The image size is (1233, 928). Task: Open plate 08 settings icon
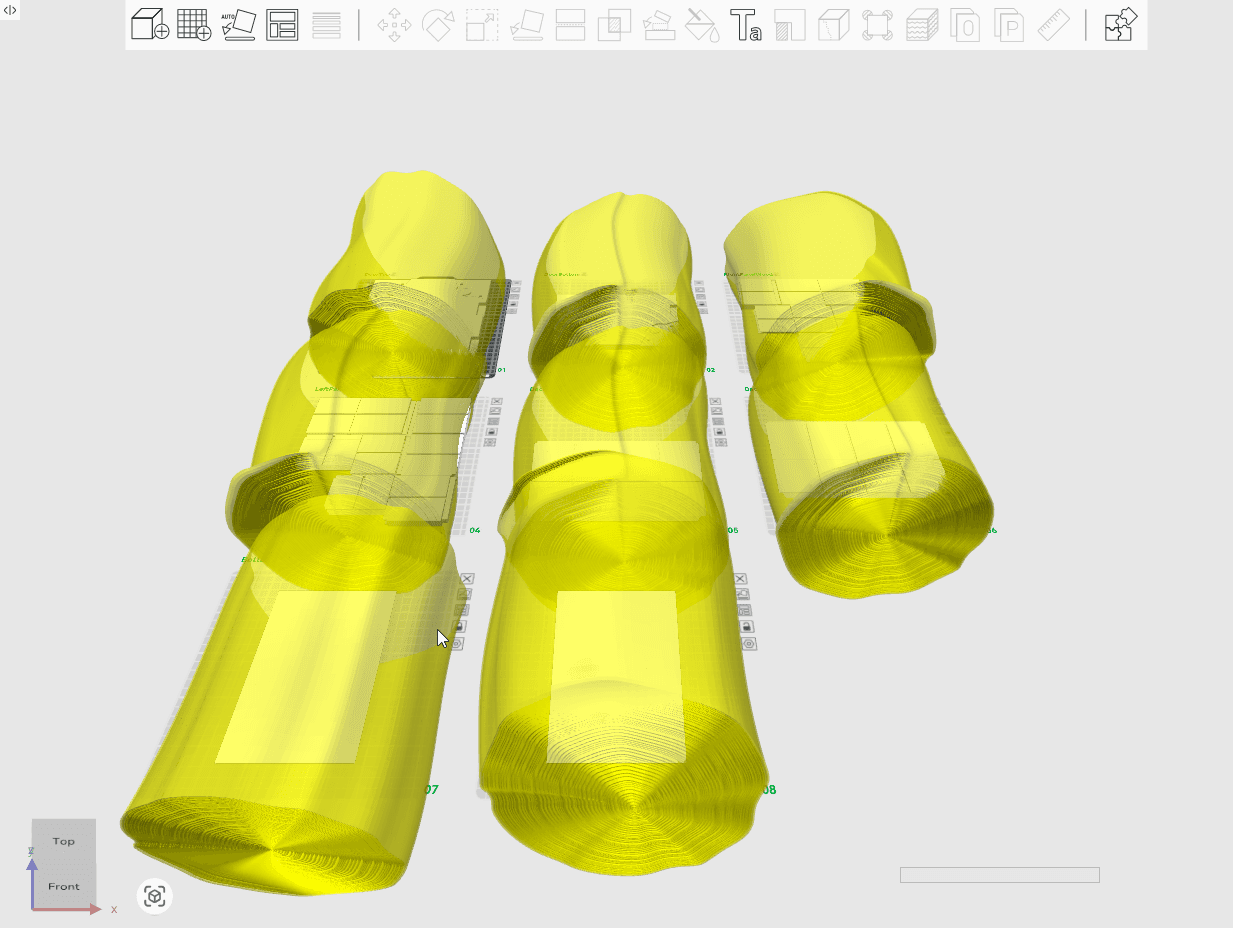[750, 643]
